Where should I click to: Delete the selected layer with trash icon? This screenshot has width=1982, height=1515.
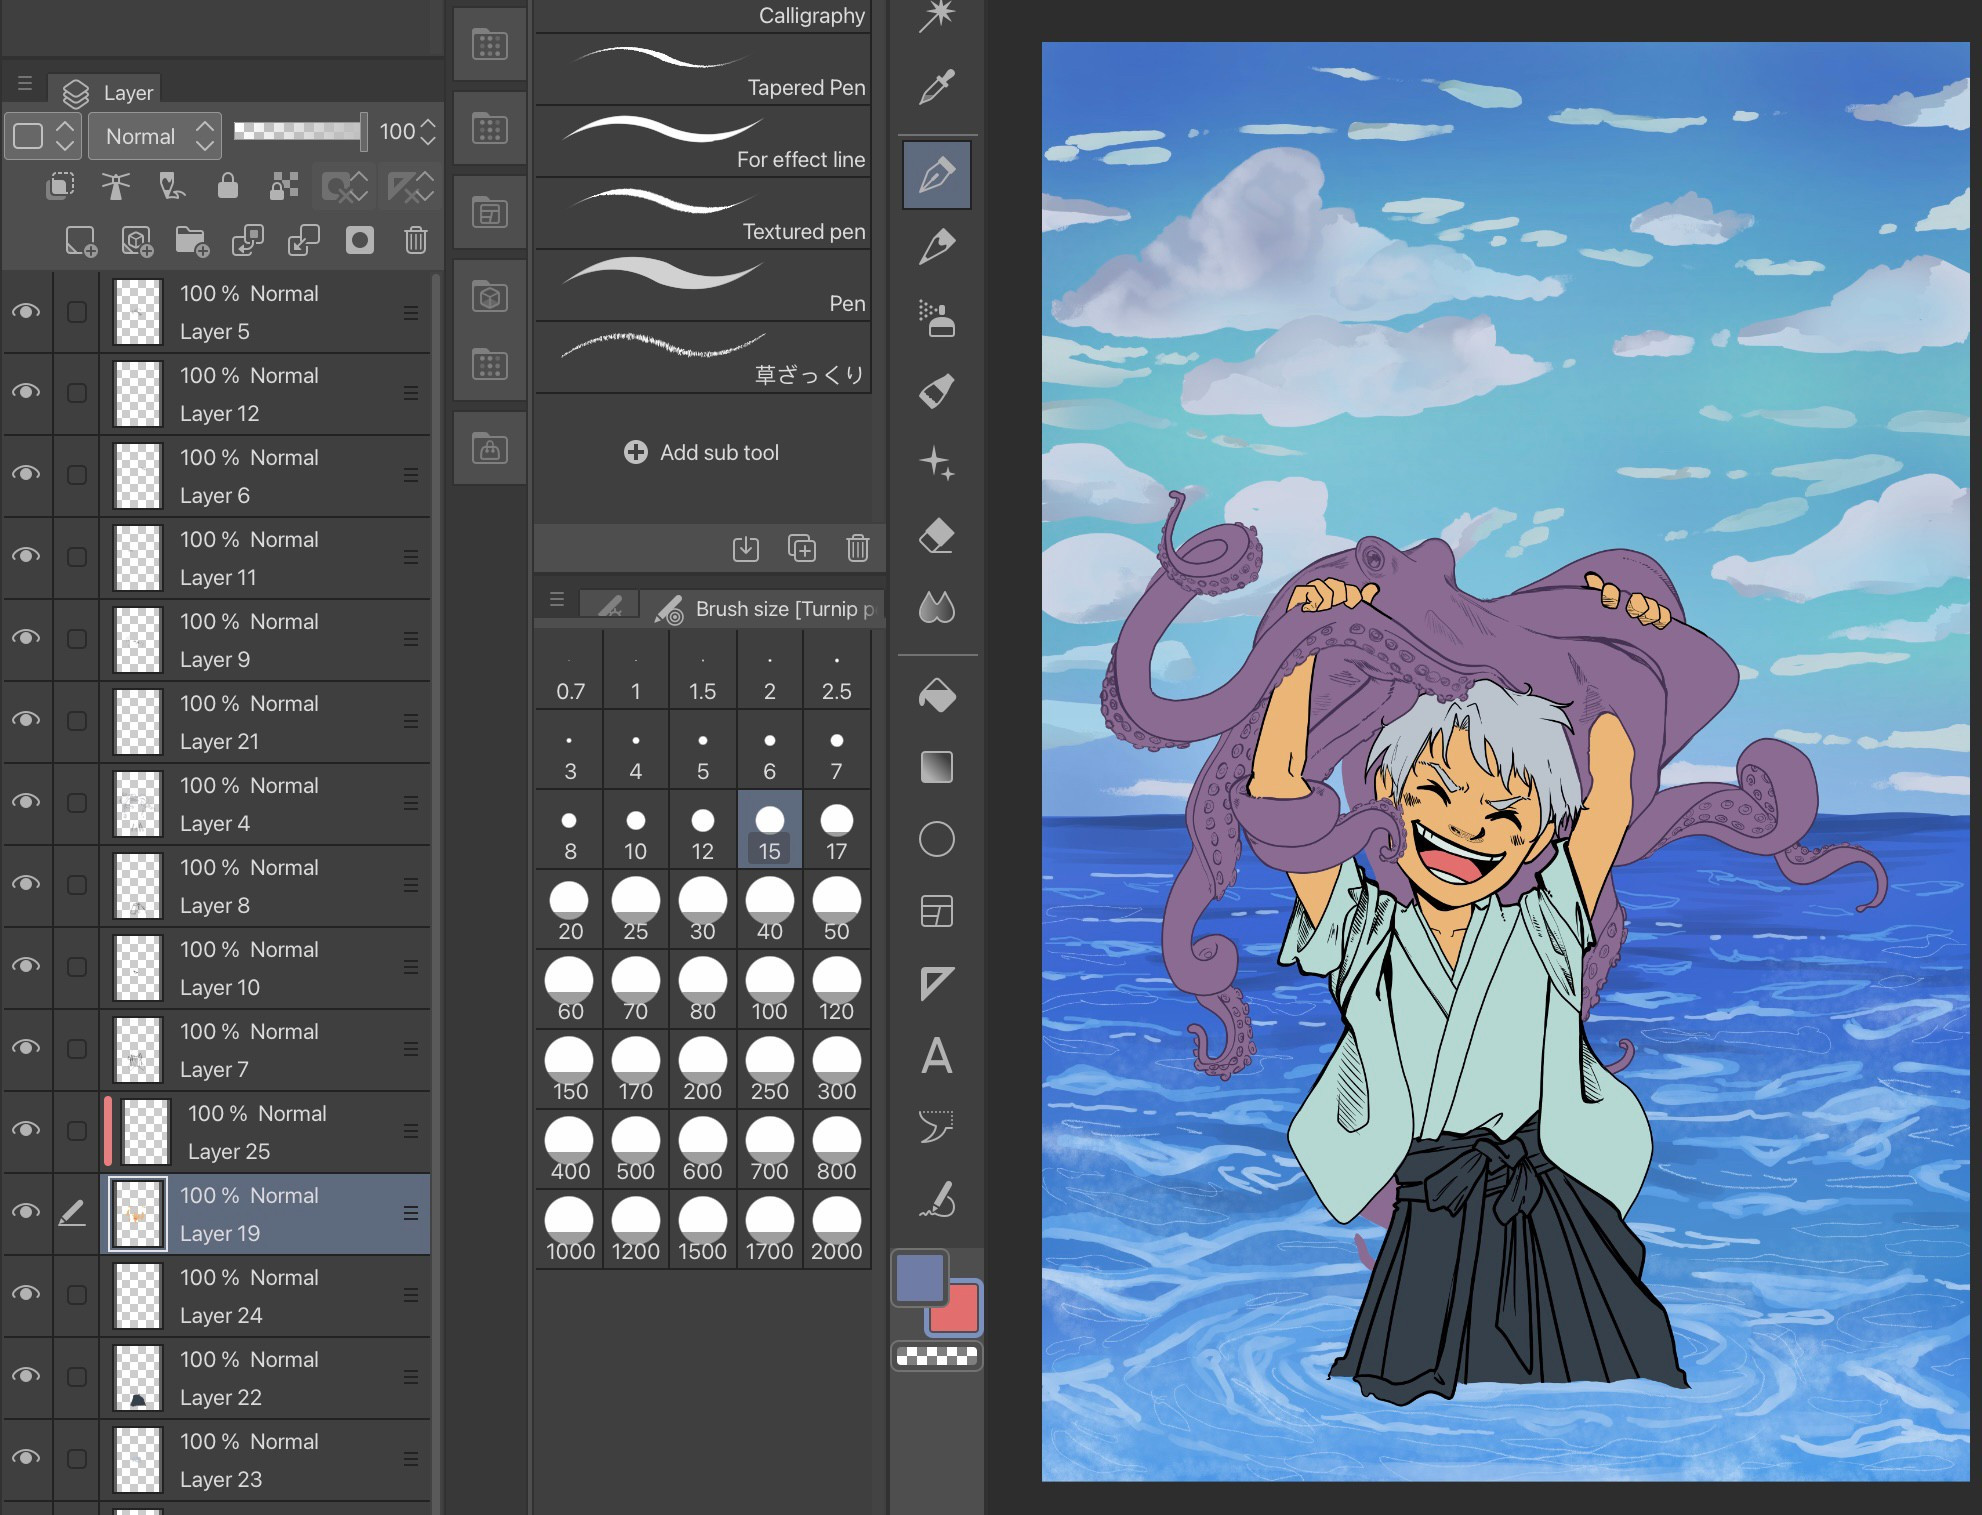pos(416,240)
